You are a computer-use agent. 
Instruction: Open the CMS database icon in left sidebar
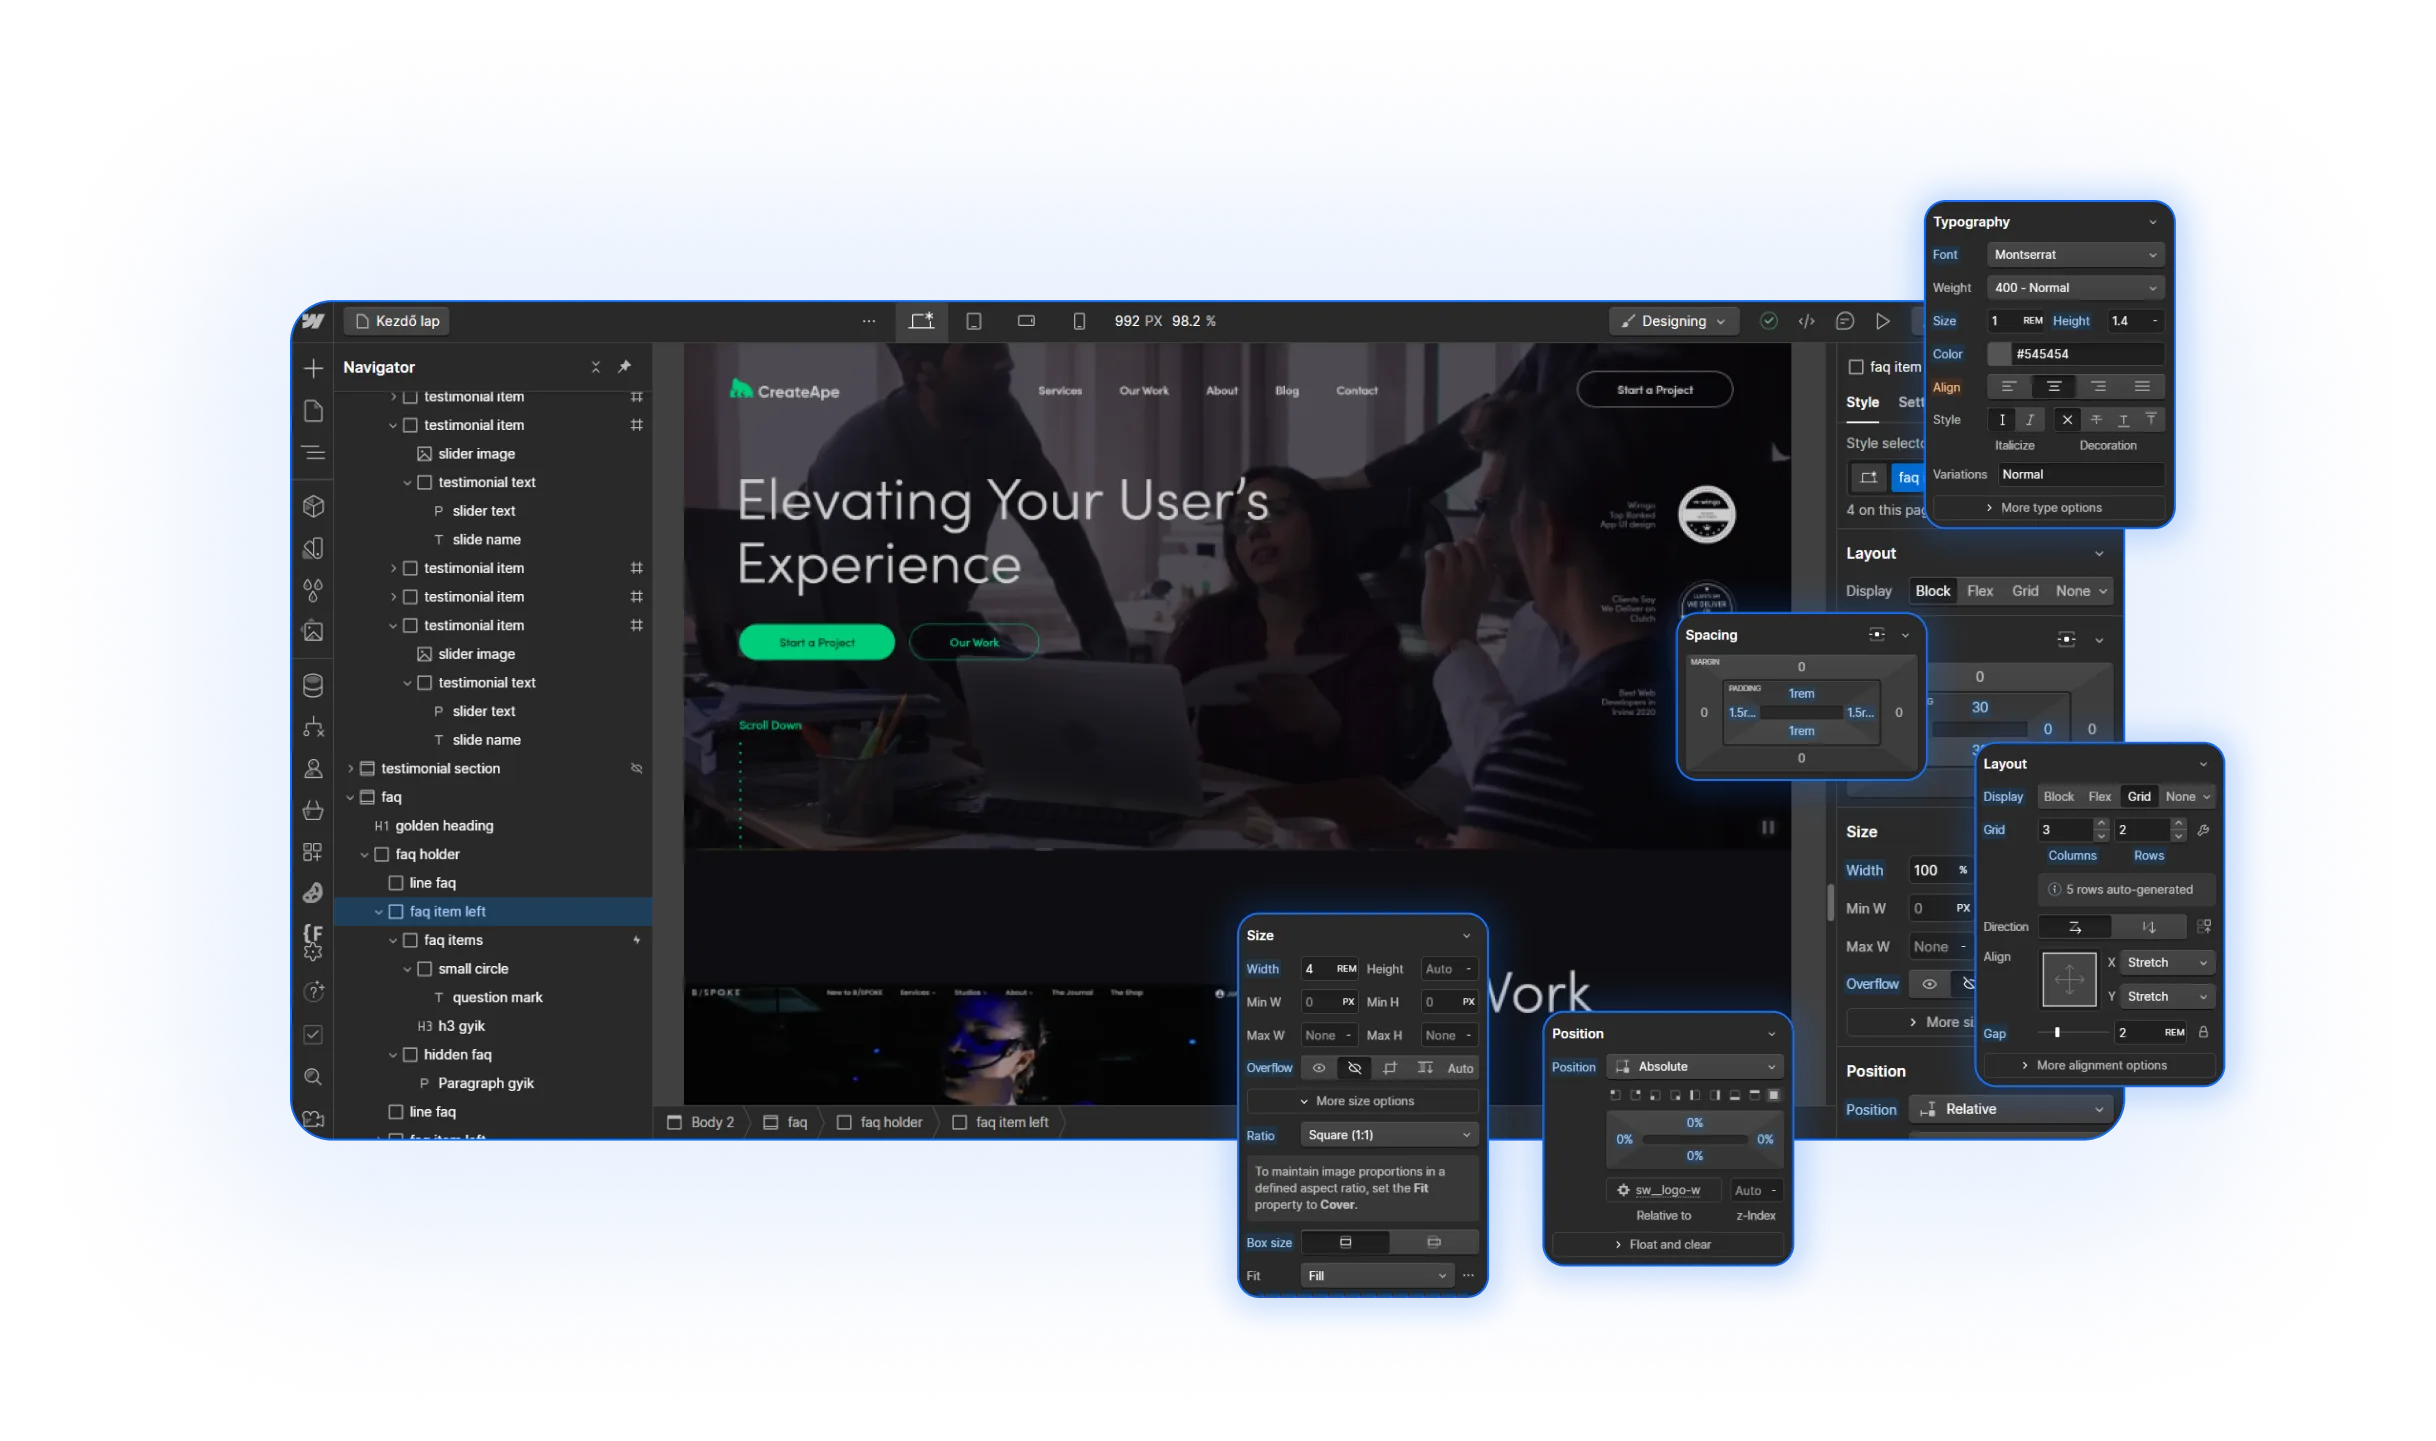click(313, 685)
